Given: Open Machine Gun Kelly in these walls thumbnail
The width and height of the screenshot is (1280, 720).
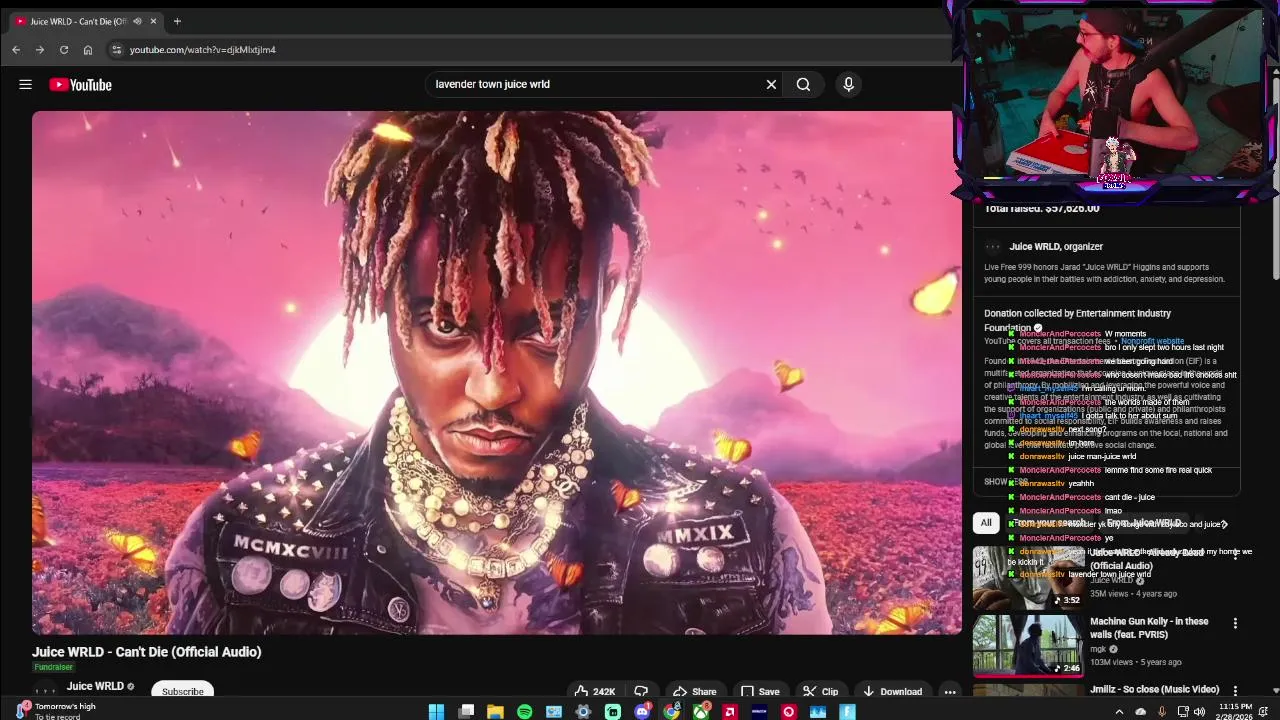Looking at the screenshot, I should click(1028, 645).
